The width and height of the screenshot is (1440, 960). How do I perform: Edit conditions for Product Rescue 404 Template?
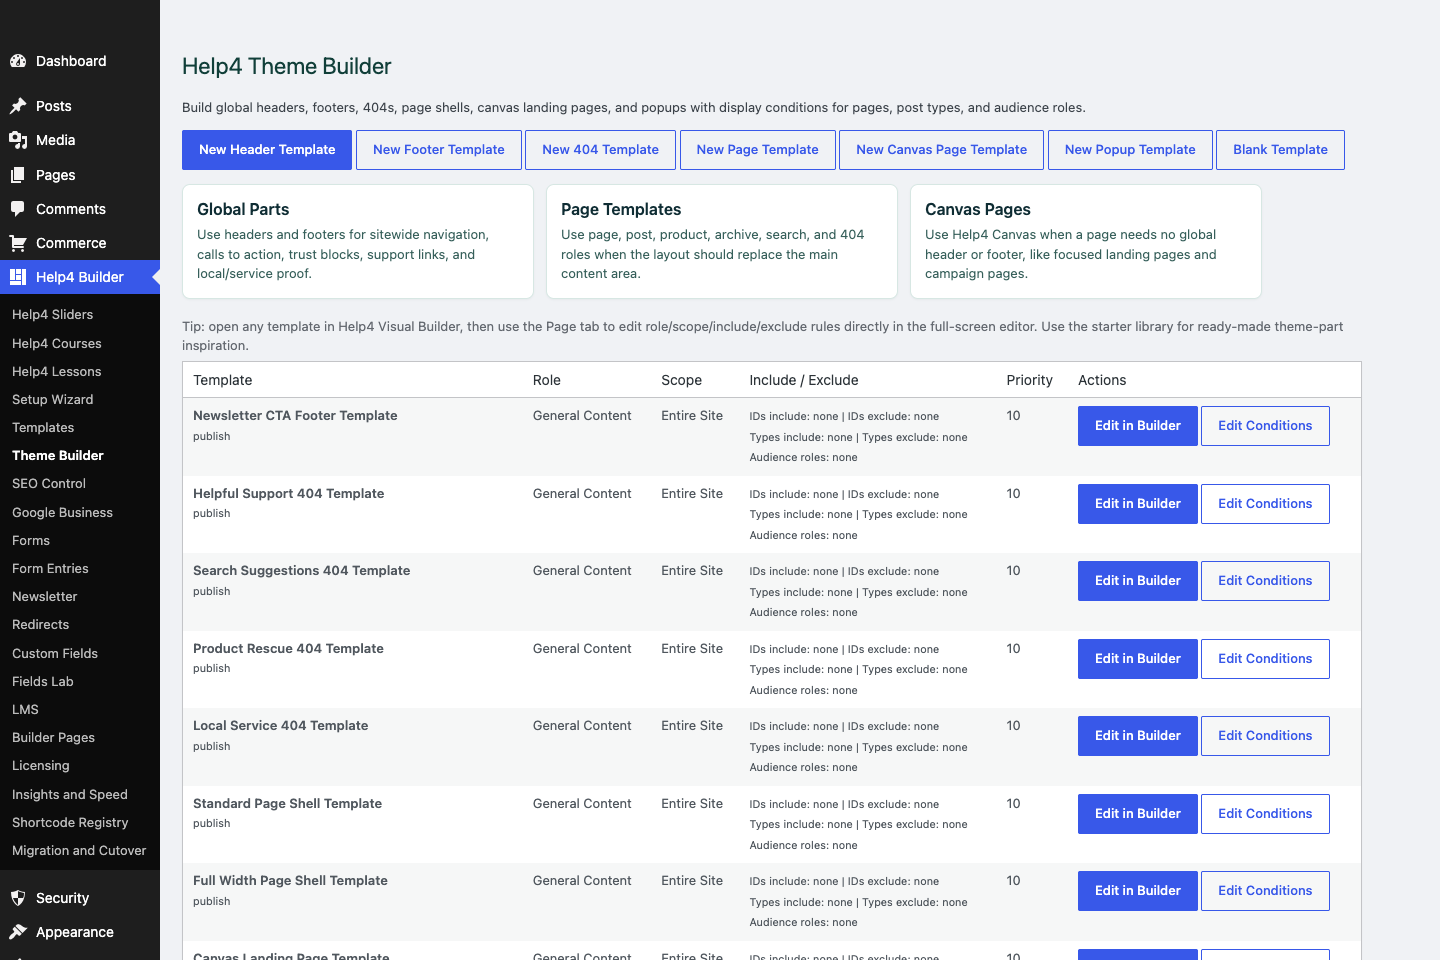(1265, 659)
